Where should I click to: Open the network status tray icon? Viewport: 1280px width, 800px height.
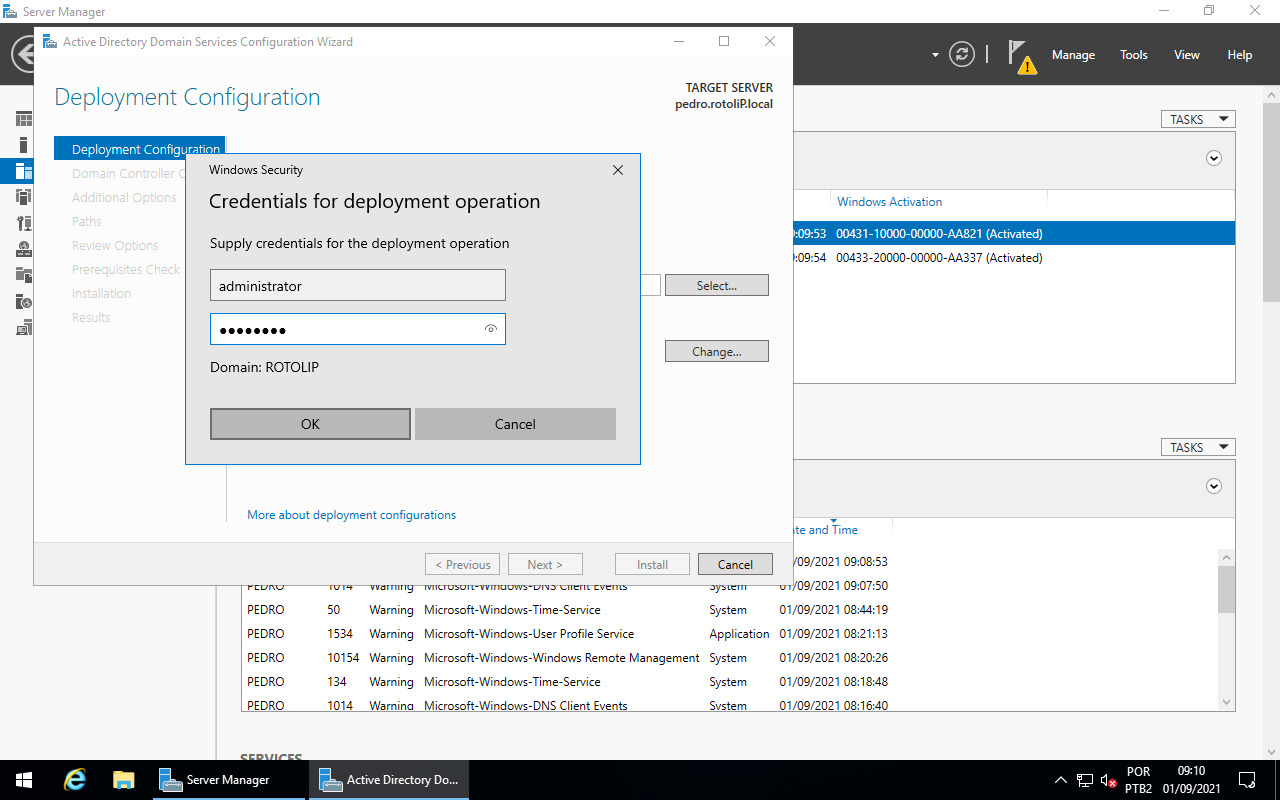click(x=1084, y=779)
